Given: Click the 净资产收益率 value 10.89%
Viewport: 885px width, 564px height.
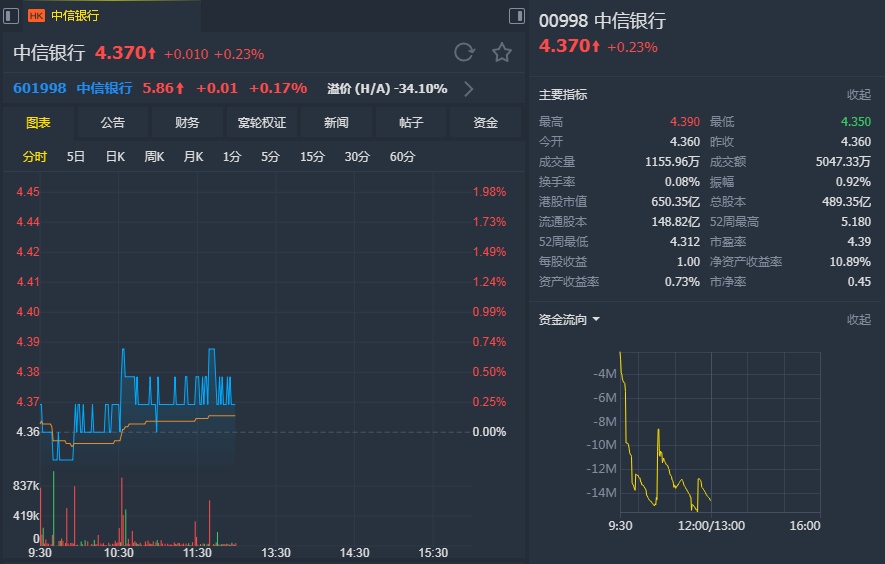Looking at the screenshot, I should point(850,262).
